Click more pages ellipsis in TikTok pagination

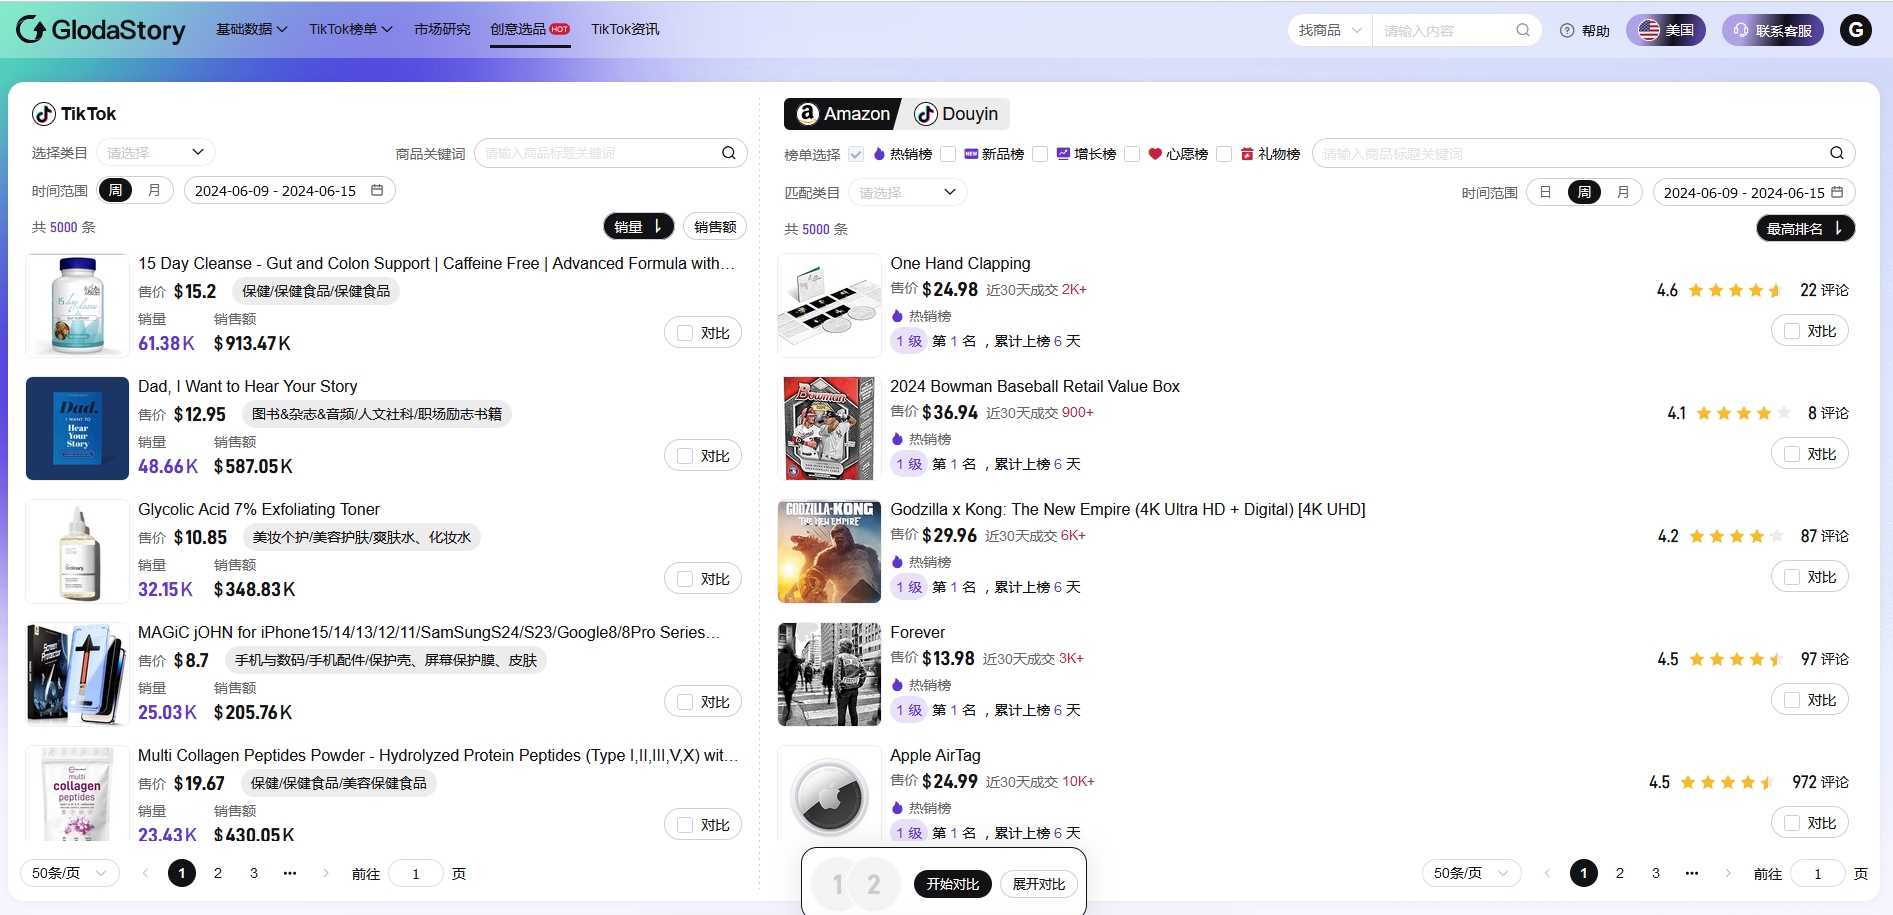point(290,873)
